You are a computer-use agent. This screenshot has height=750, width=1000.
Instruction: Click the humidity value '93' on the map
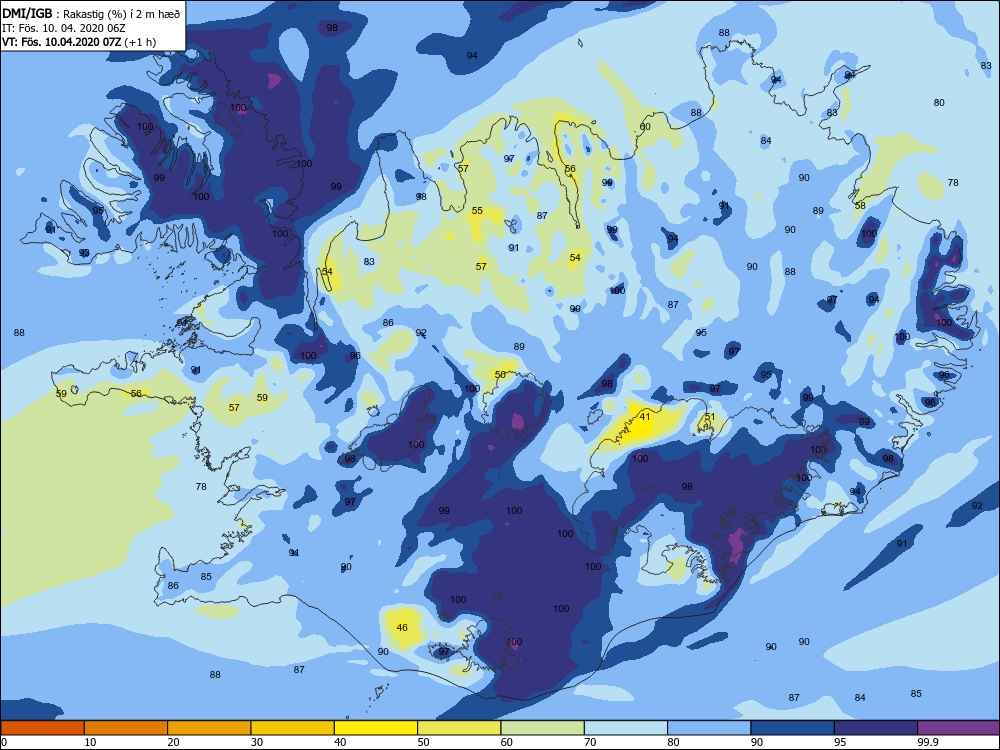point(84,253)
